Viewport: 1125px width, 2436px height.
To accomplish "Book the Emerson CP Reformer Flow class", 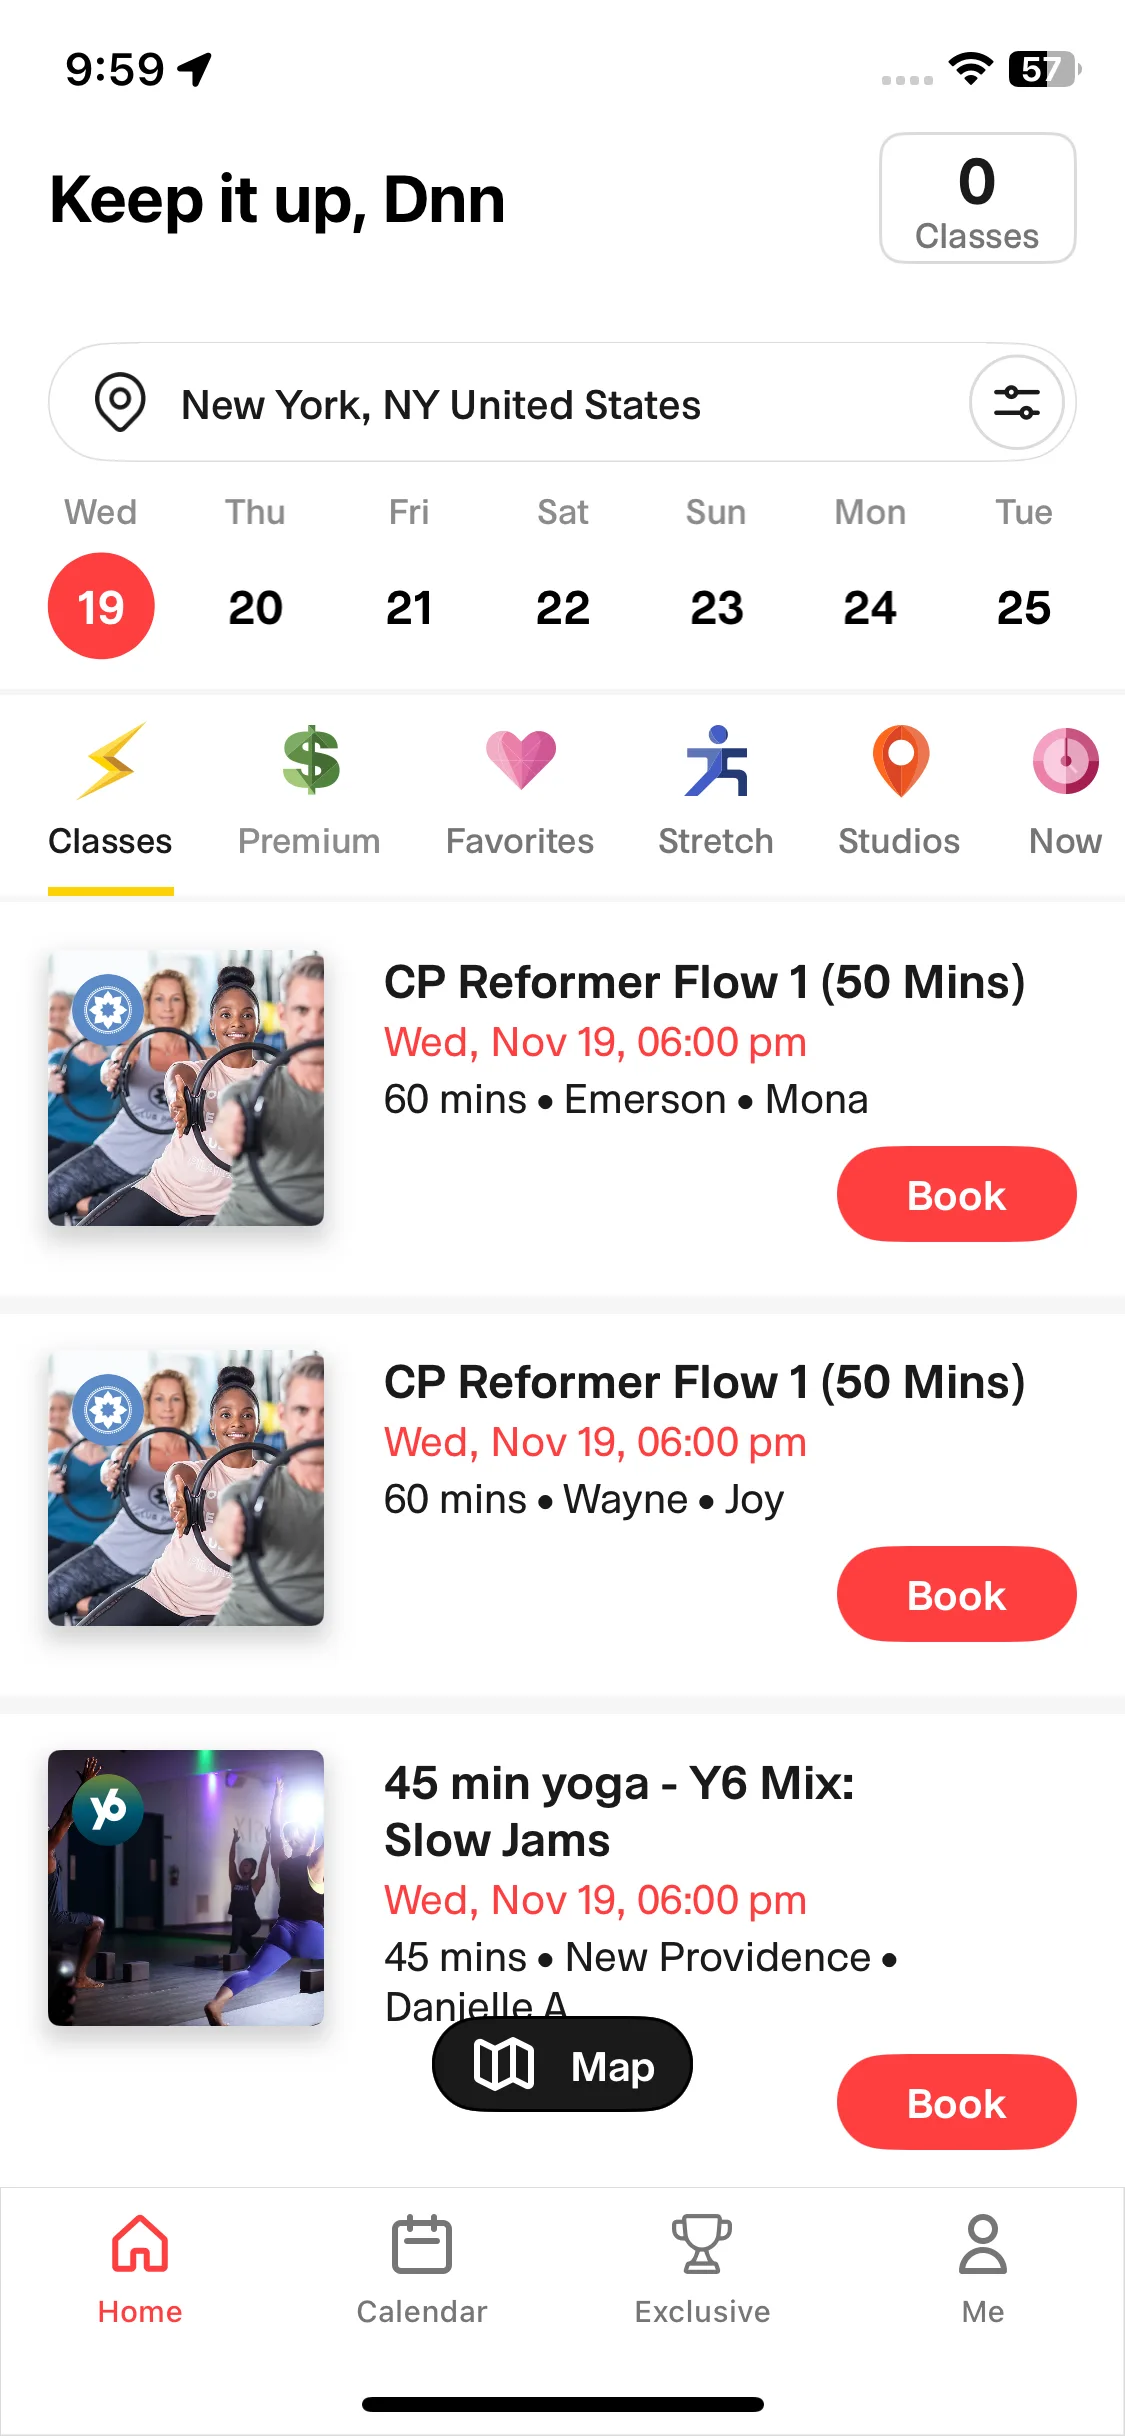I will [x=956, y=1195].
